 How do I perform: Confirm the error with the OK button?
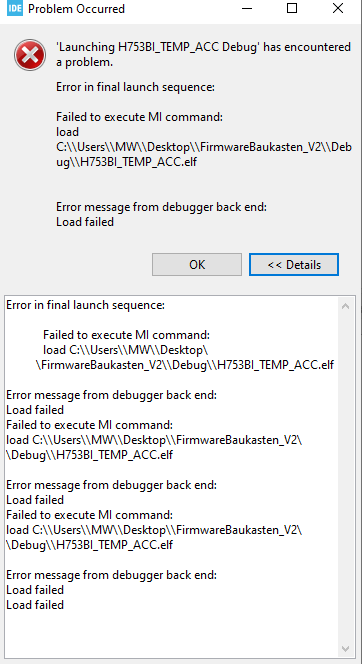point(197,265)
